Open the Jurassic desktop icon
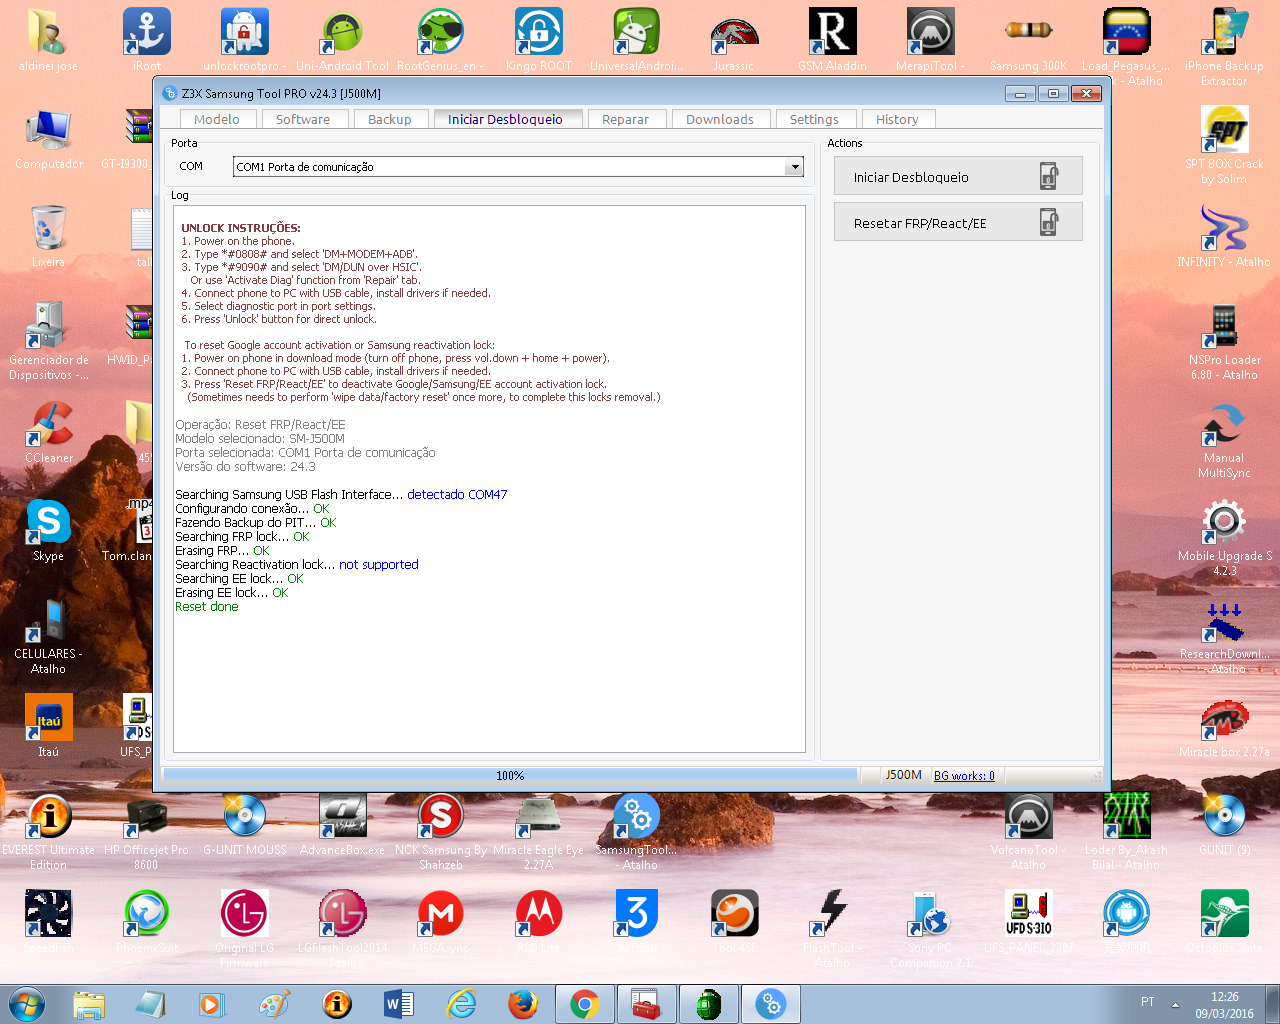The height and width of the screenshot is (1024, 1280). (x=734, y=40)
